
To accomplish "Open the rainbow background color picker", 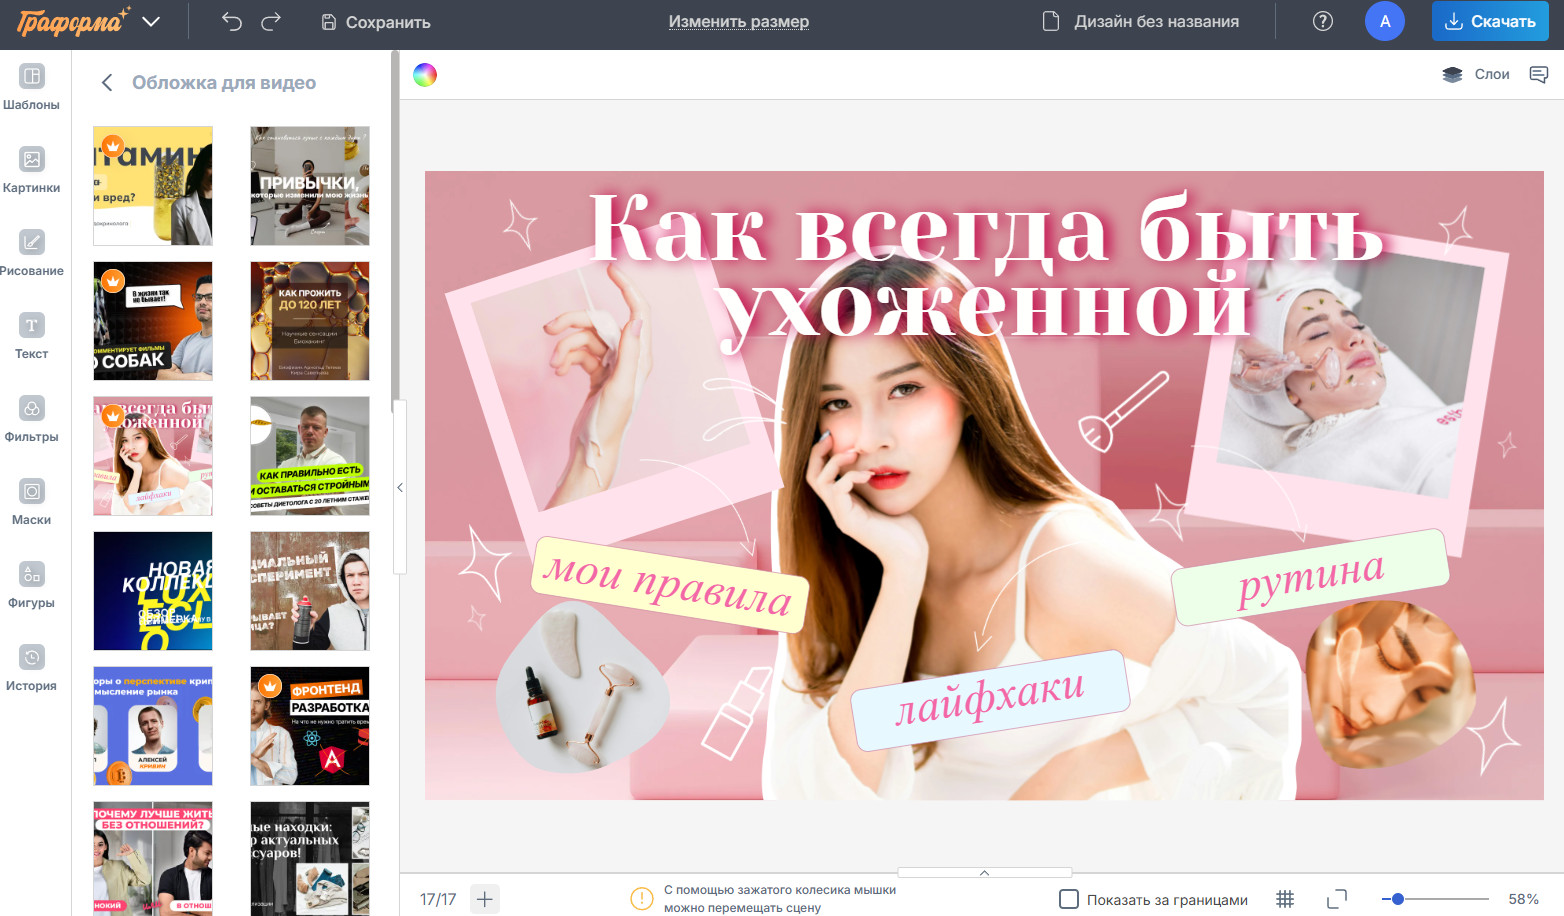I will pyautogui.click(x=425, y=75).
